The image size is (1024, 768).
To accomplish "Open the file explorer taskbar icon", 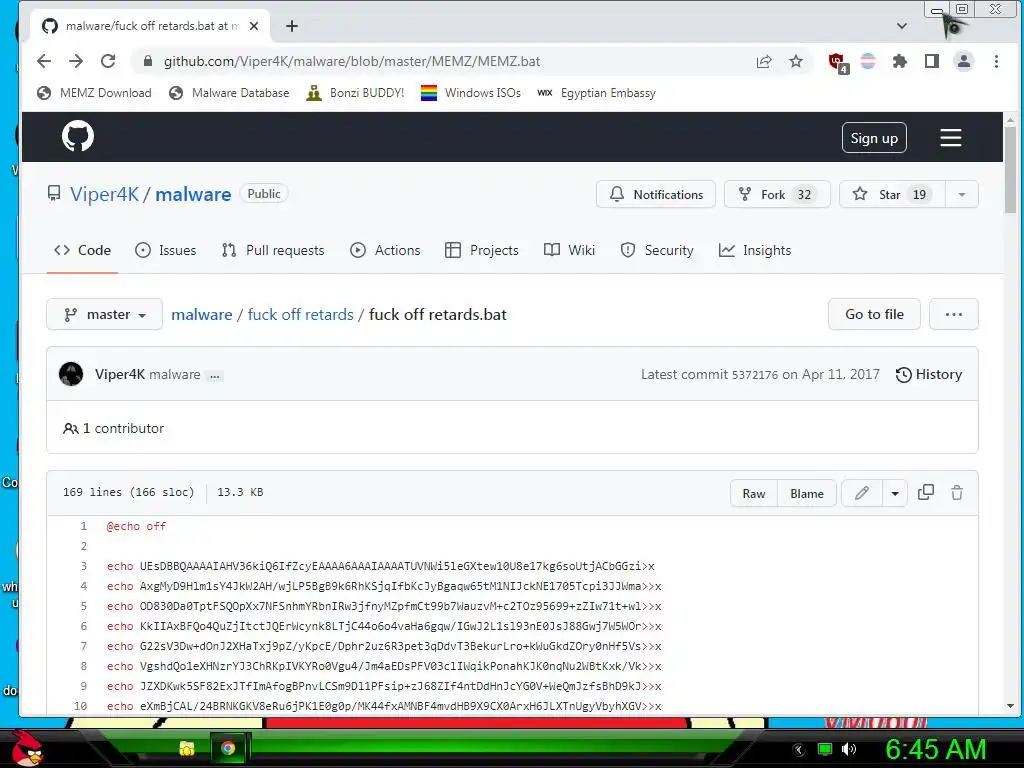I will coord(187,748).
